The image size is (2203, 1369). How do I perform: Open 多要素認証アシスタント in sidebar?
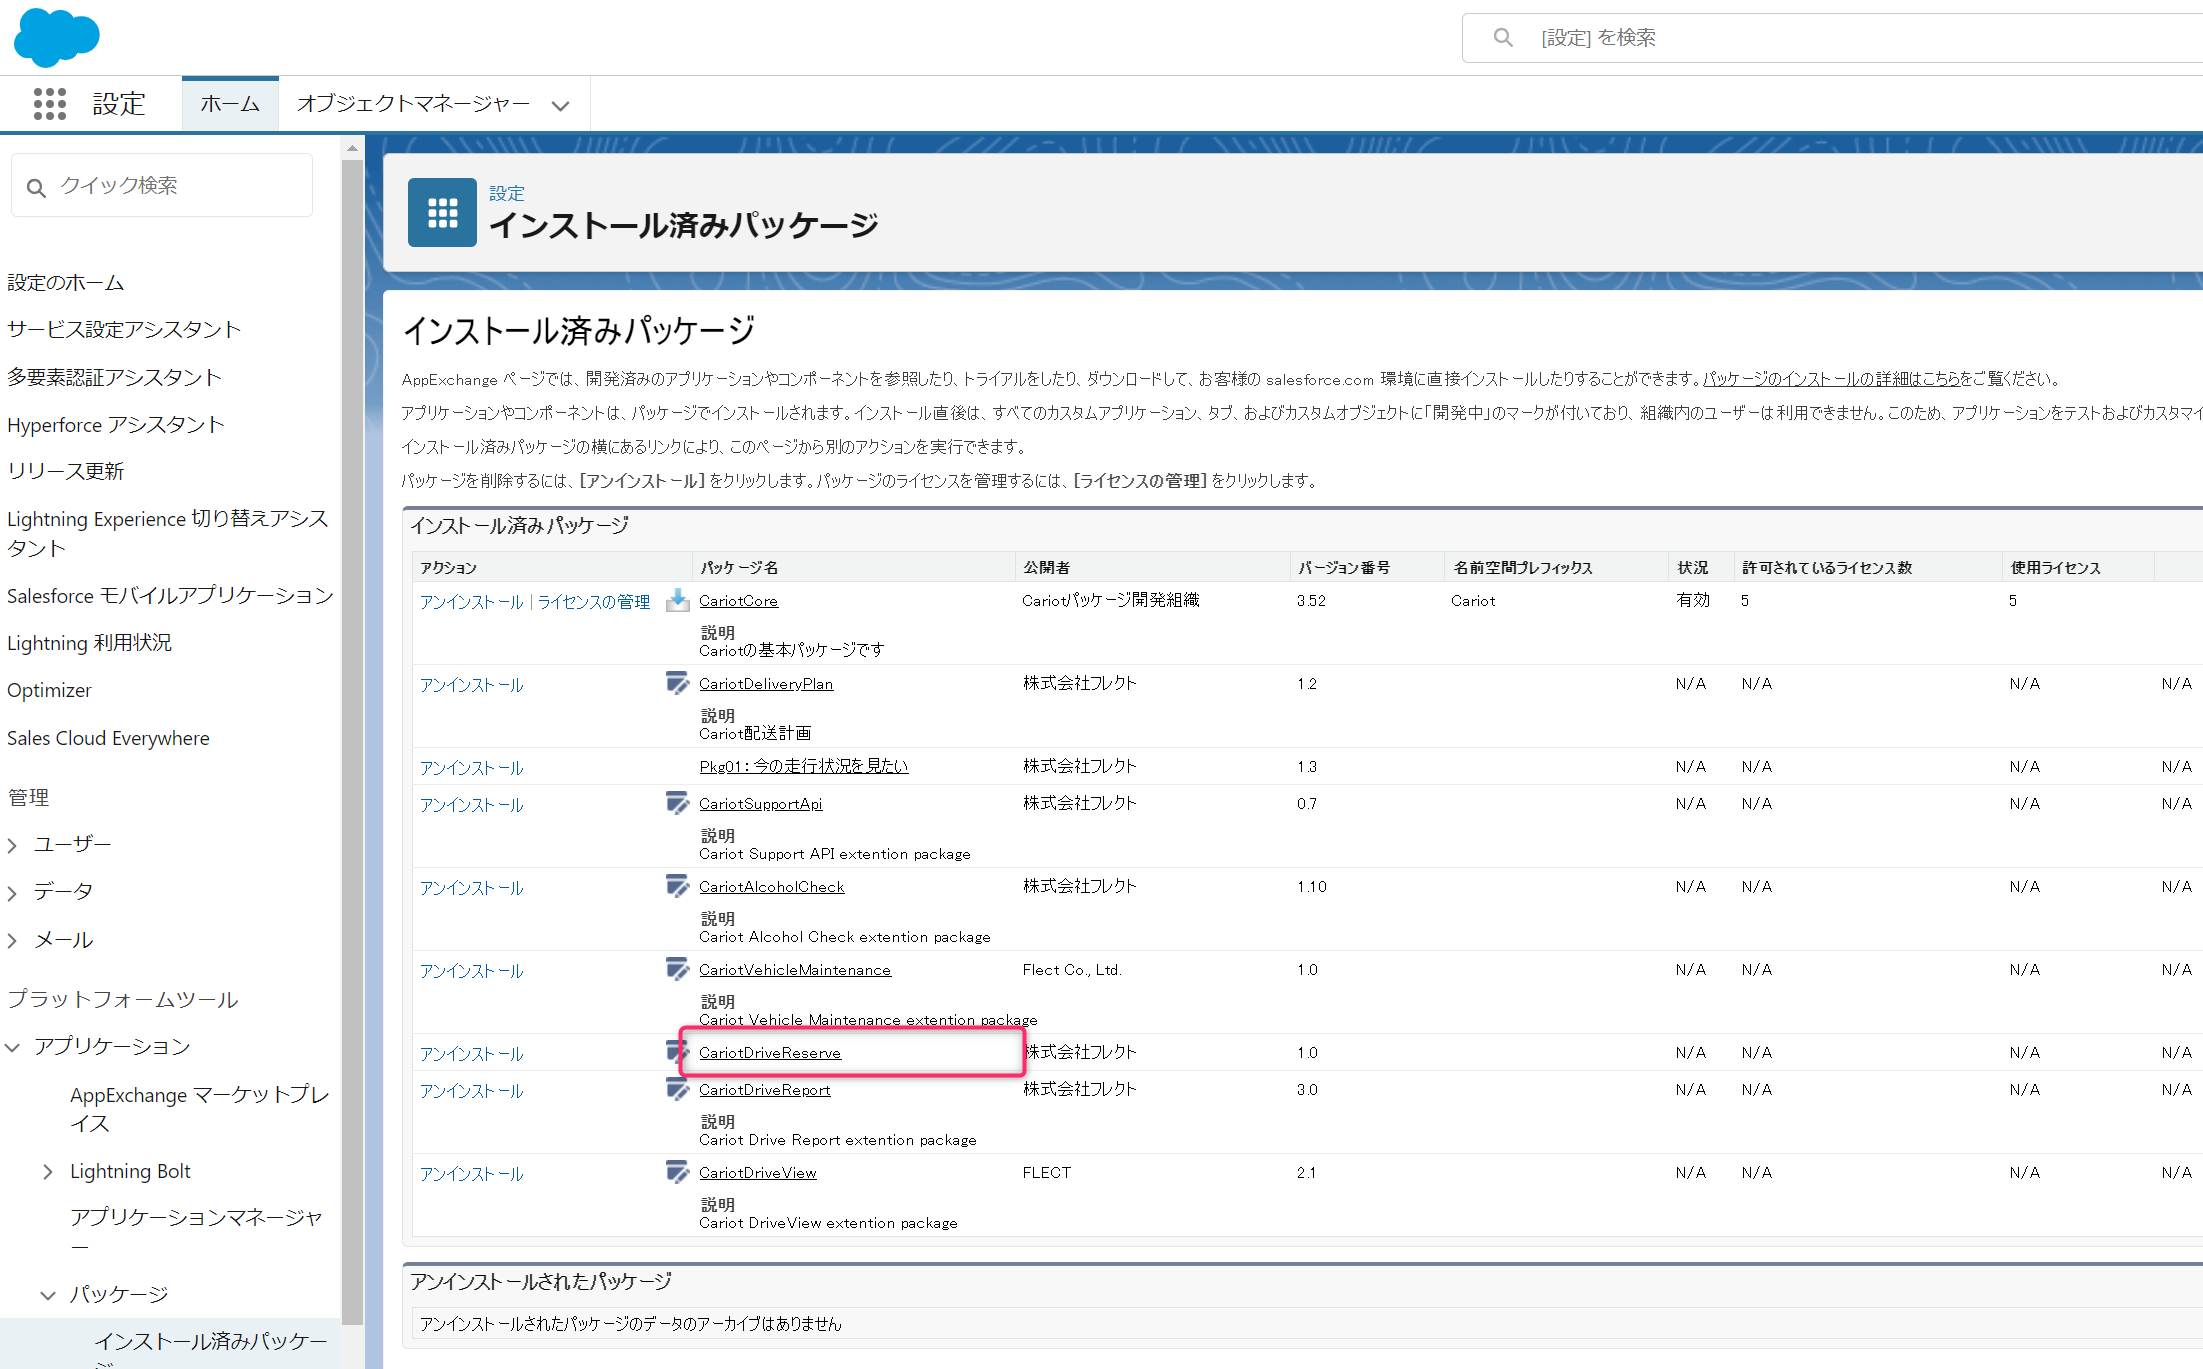(x=114, y=377)
